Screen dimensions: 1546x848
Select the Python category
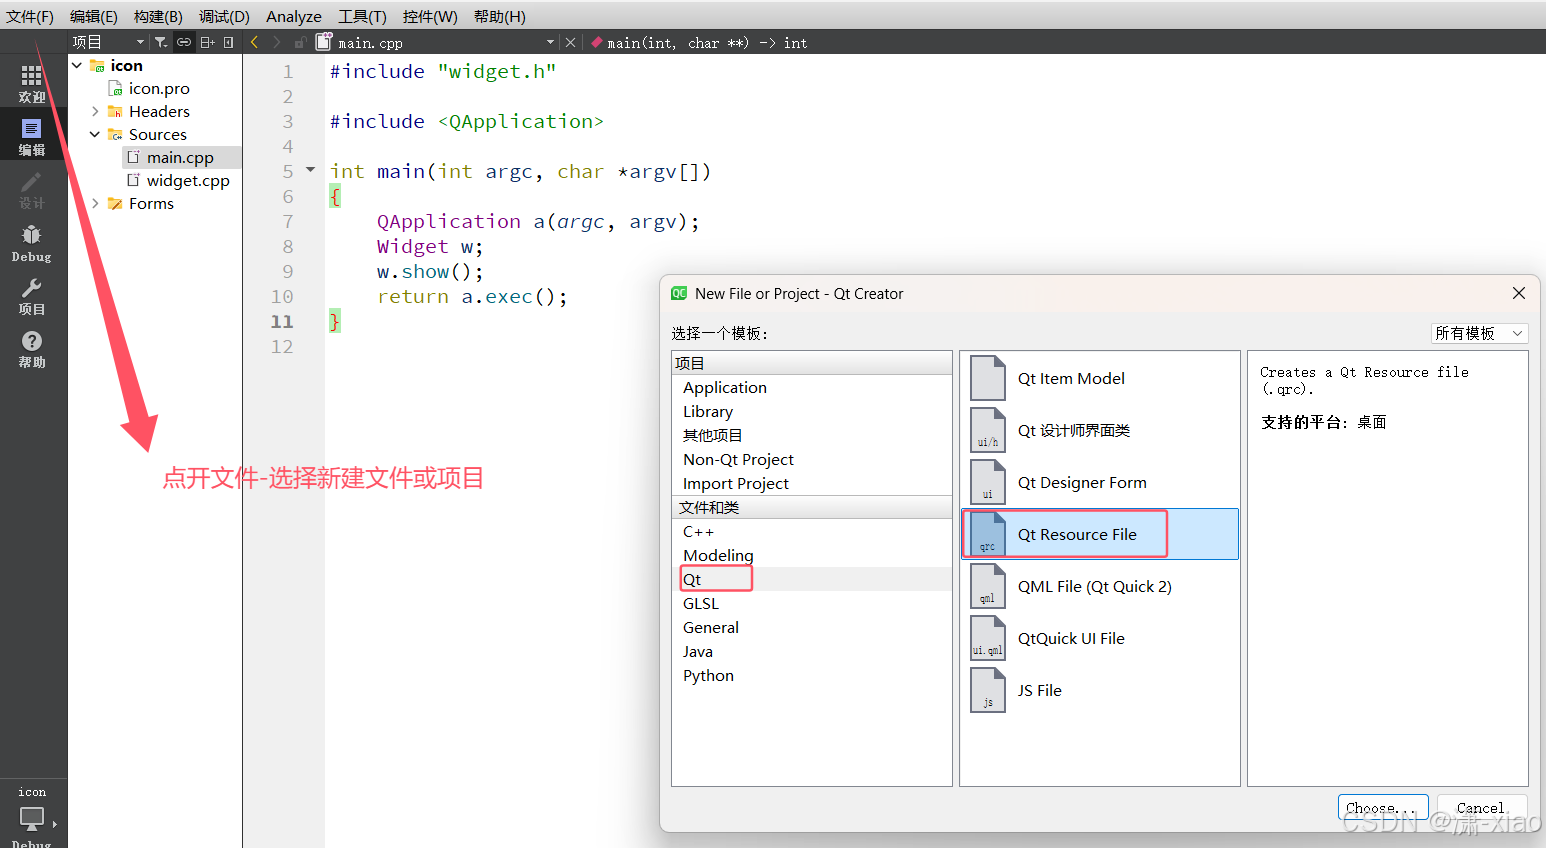[x=708, y=675]
